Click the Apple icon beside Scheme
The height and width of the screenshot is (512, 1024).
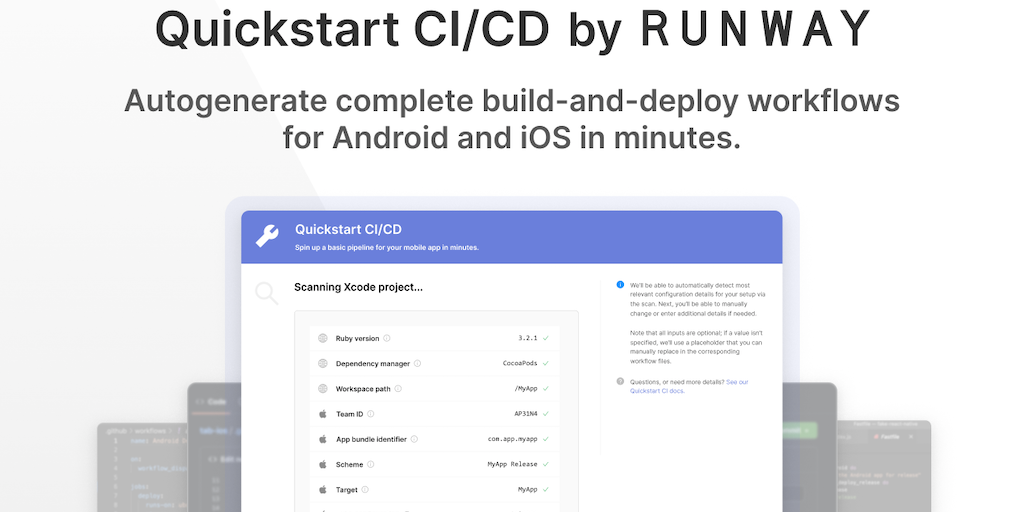click(x=323, y=464)
